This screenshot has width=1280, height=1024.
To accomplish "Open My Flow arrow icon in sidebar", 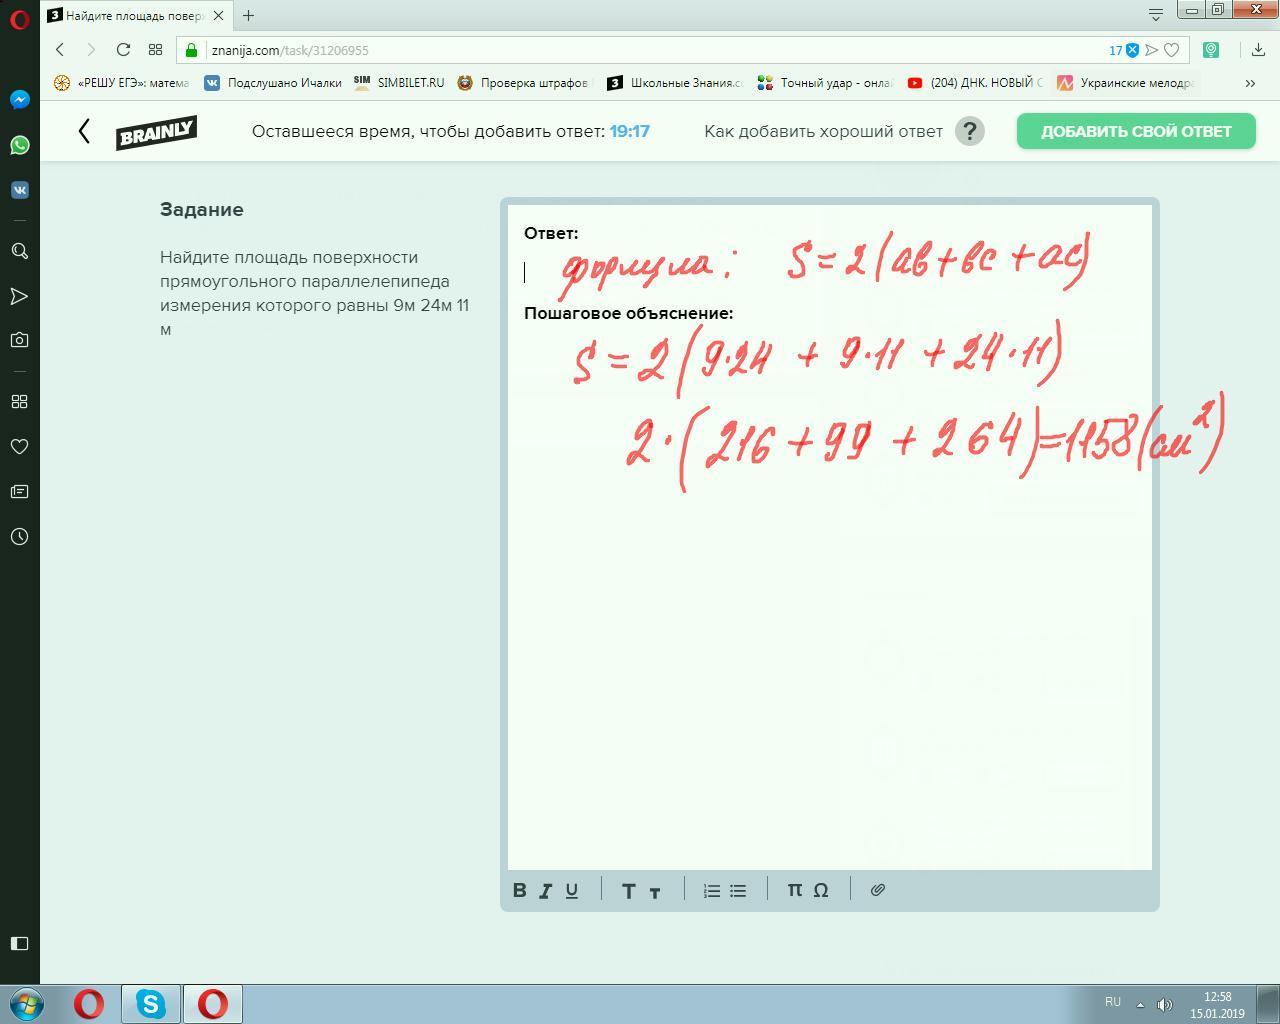I will pos(19,296).
